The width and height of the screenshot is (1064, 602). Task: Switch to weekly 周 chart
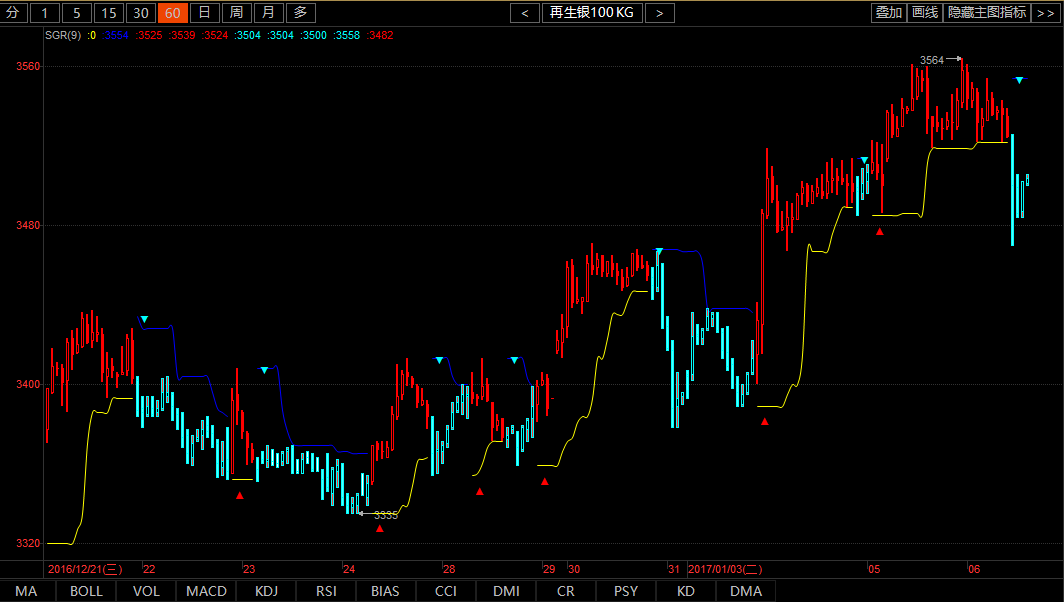point(237,13)
